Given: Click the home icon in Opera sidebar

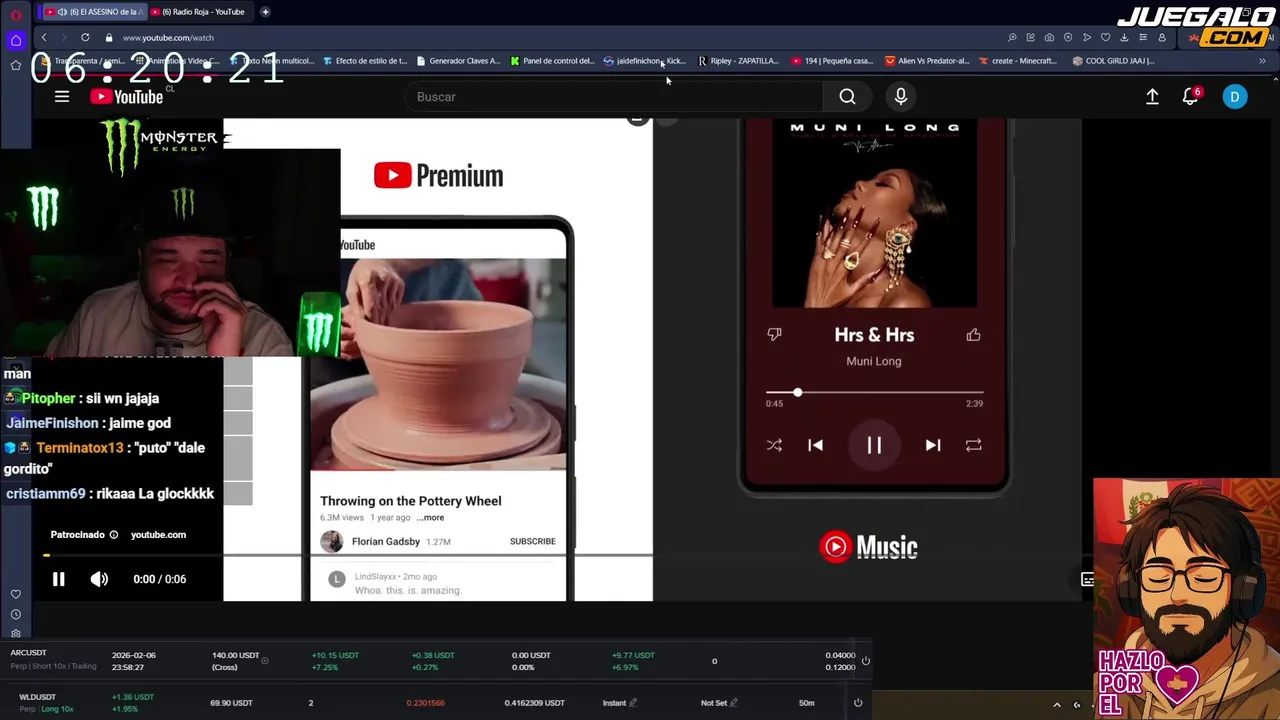Looking at the screenshot, I should pyautogui.click(x=16, y=41).
